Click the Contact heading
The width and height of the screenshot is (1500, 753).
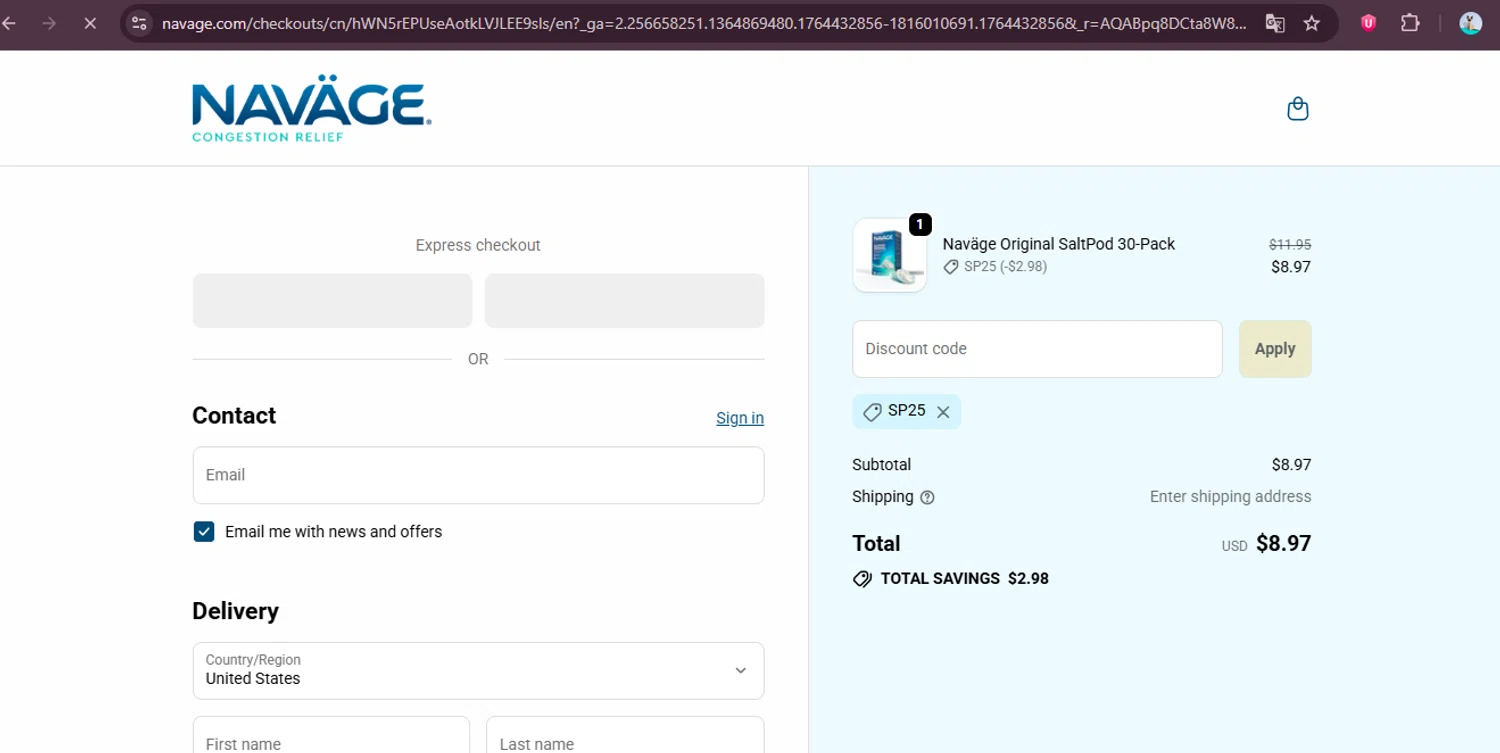[234, 416]
